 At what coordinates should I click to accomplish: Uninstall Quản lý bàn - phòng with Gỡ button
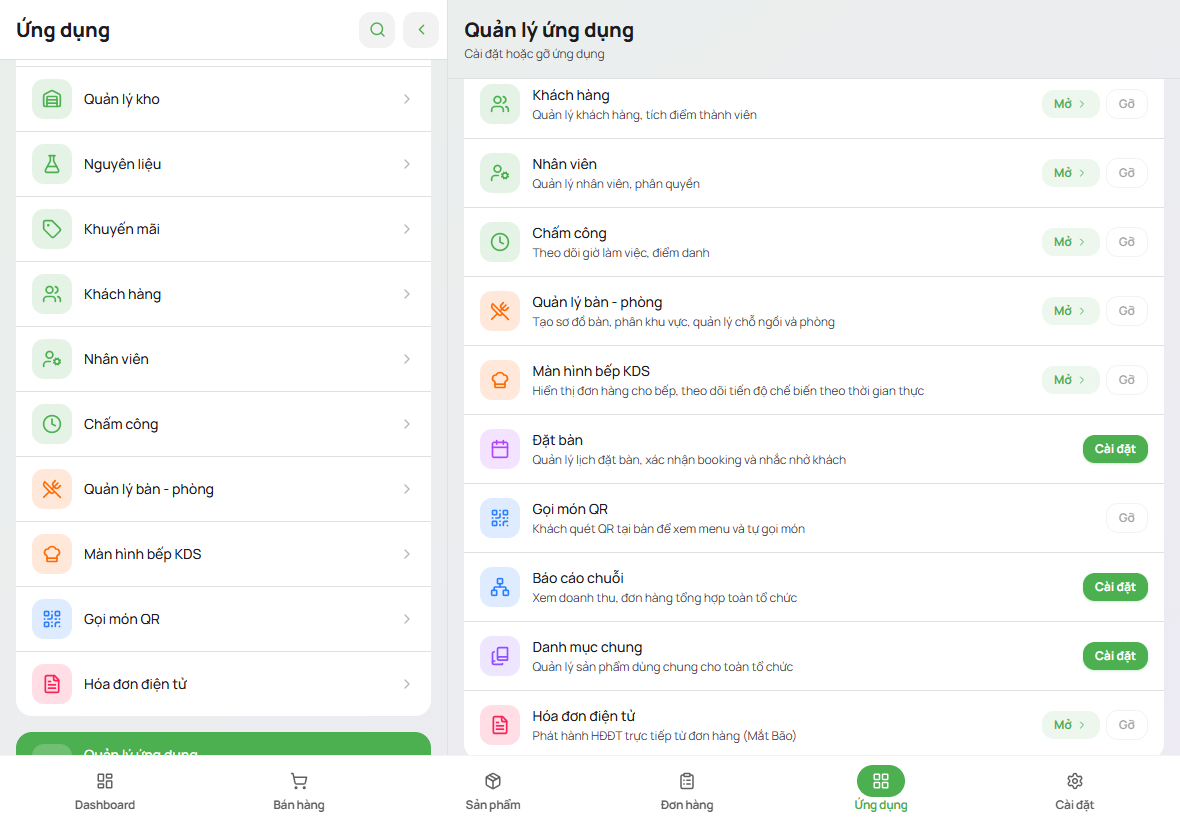pos(1127,311)
